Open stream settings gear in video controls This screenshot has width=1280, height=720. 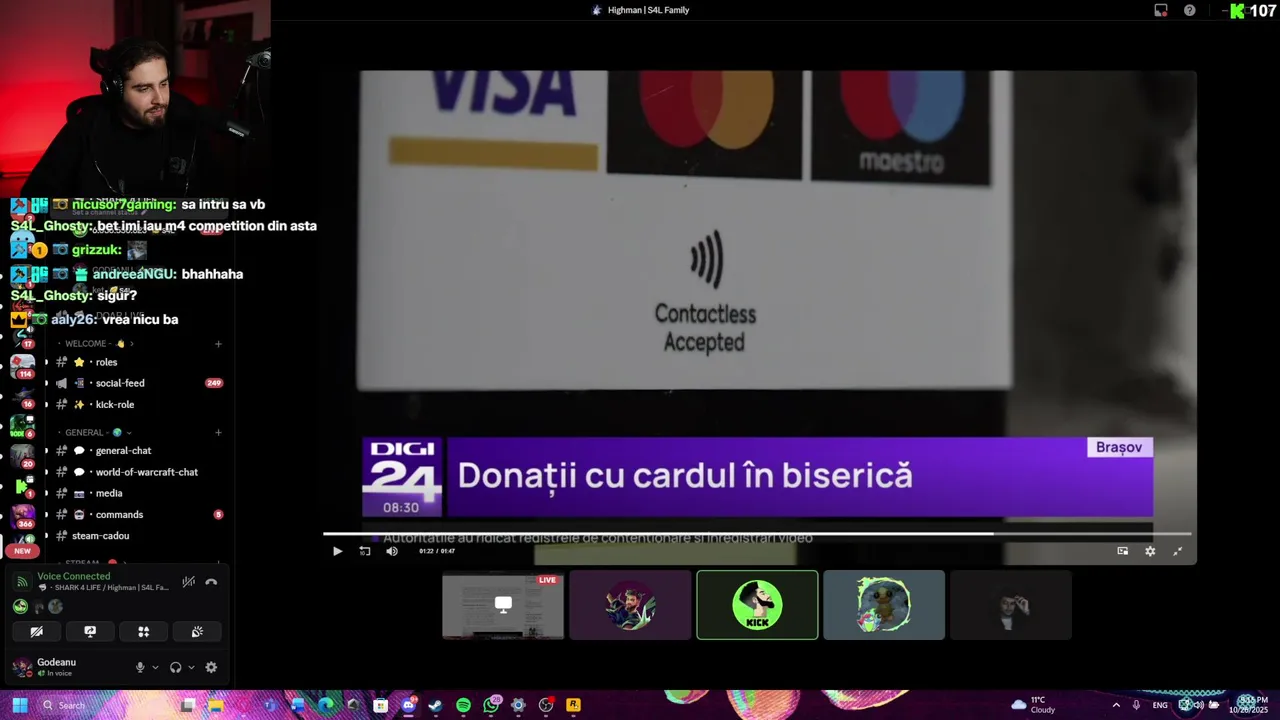pyautogui.click(x=1150, y=551)
